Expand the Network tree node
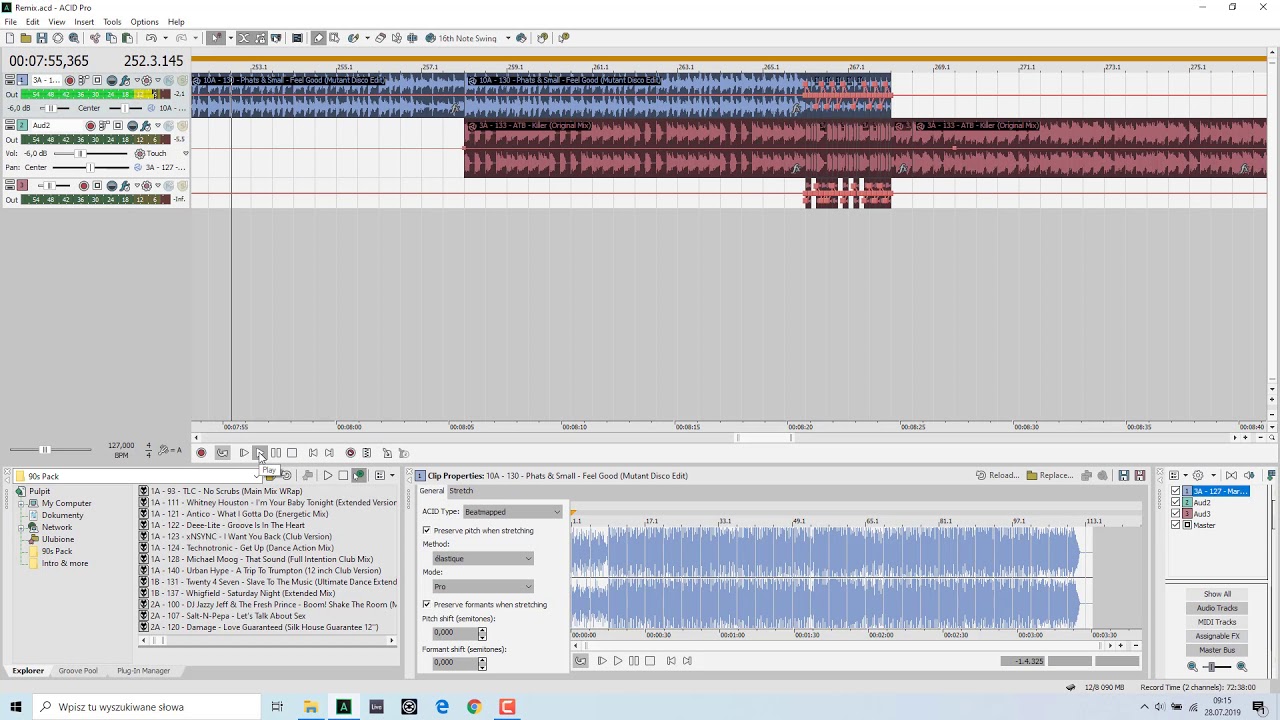Viewport: 1280px width, 720px height. pyautogui.click(x=21, y=527)
